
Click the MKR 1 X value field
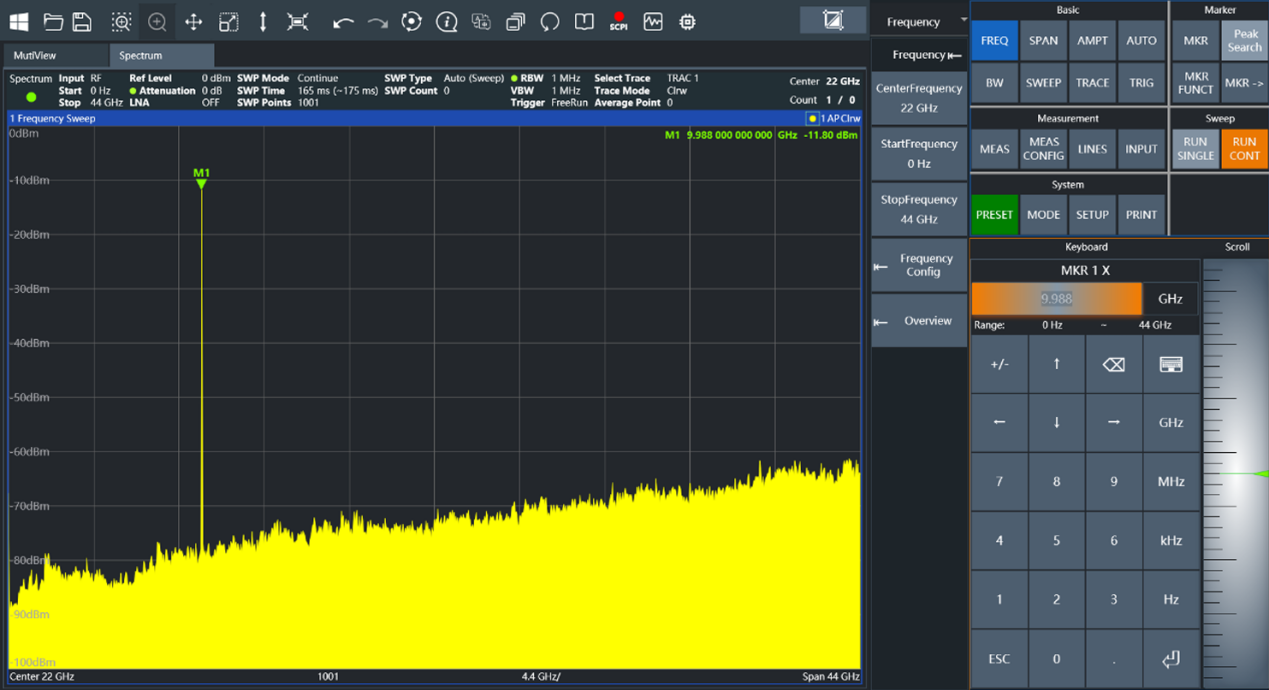click(1056, 299)
